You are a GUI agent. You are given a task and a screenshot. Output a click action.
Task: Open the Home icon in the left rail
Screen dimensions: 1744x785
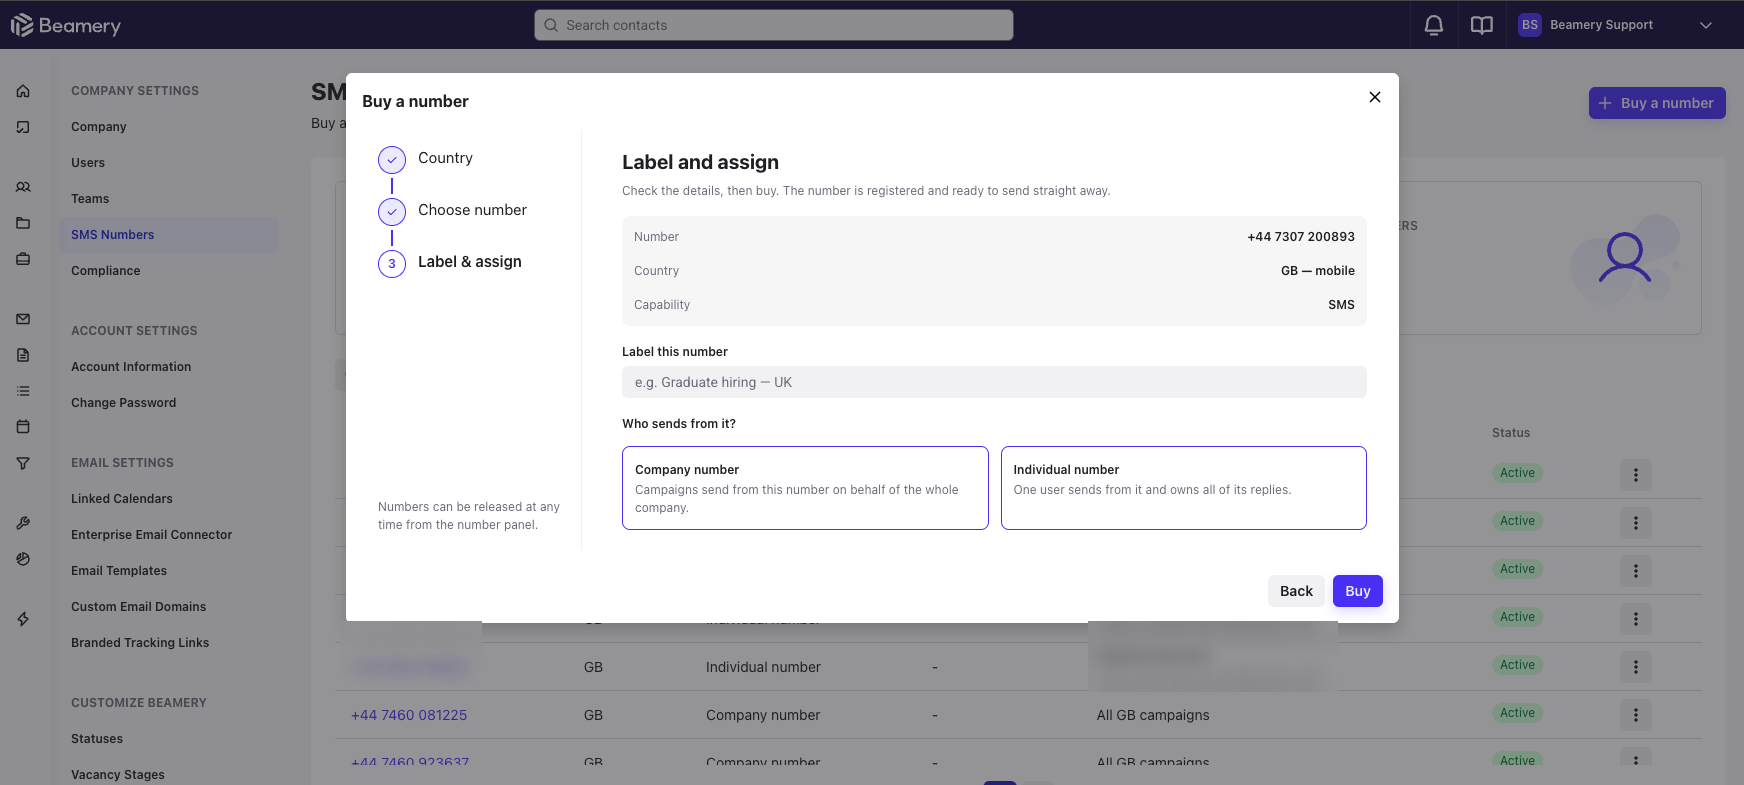23,91
